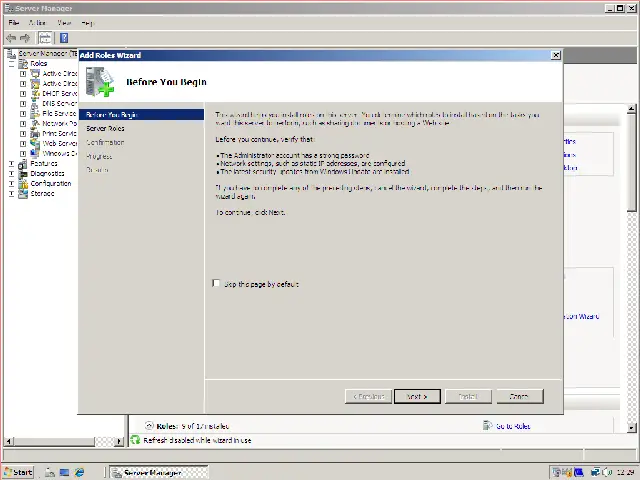Image resolution: width=640 pixels, height=480 pixels.
Task: Expand the Diagnostics tree node
Action: [x=11, y=174]
